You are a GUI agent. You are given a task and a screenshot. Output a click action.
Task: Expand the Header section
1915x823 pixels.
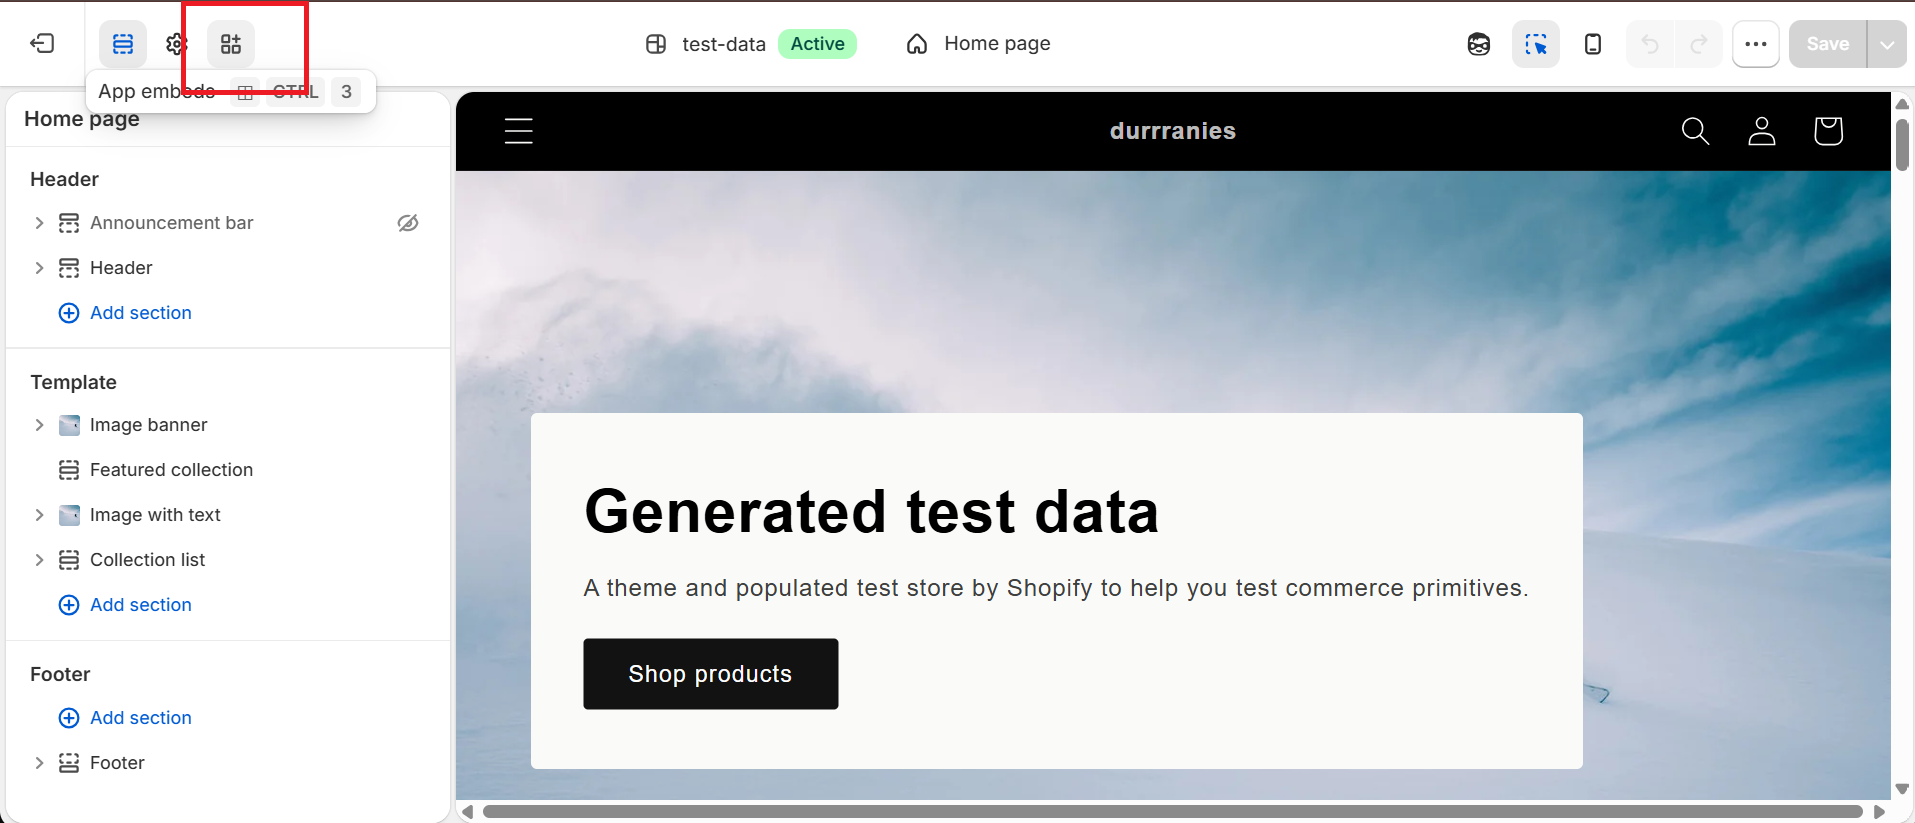click(39, 268)
